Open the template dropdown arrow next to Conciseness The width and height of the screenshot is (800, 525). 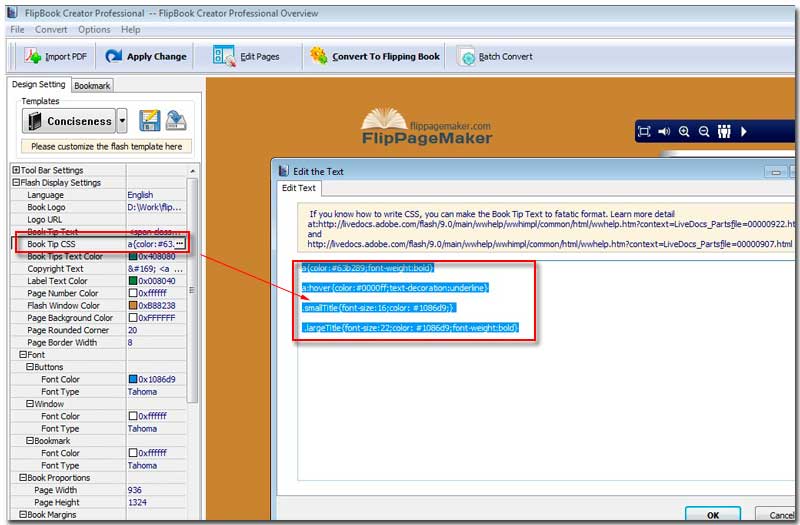(x=122, y=121)
